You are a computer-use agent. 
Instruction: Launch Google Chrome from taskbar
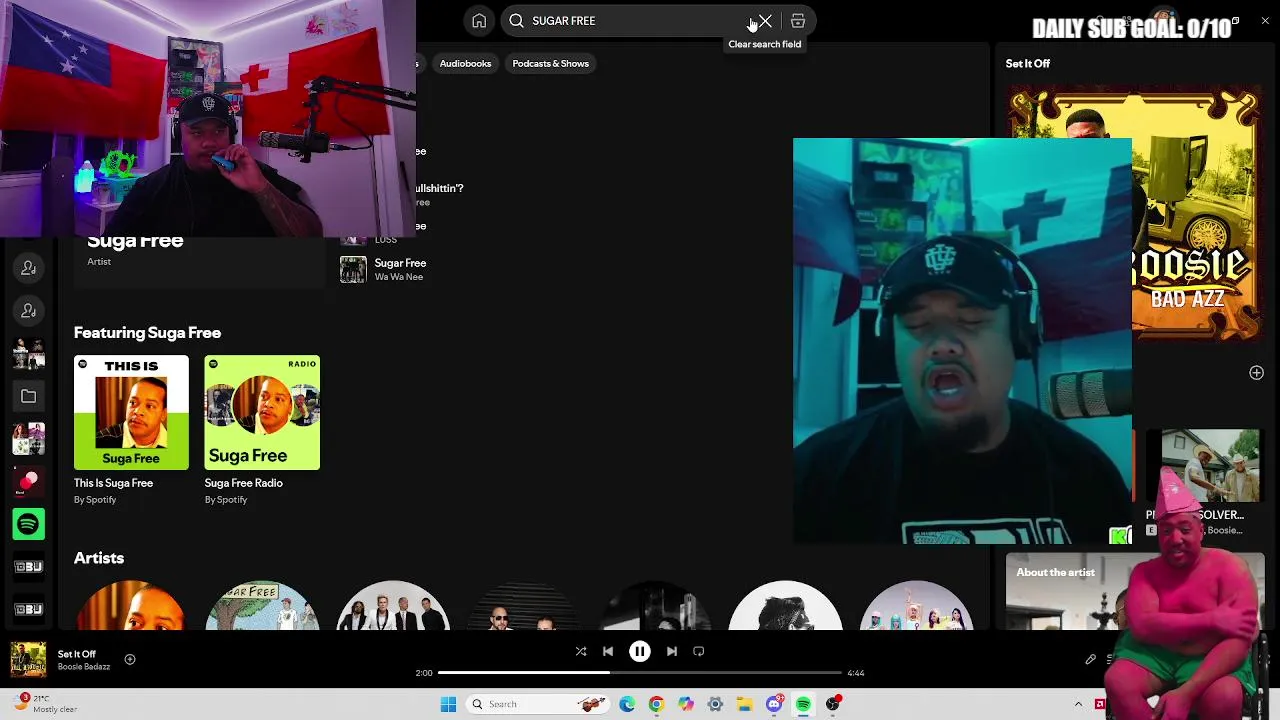click(656, 704)
